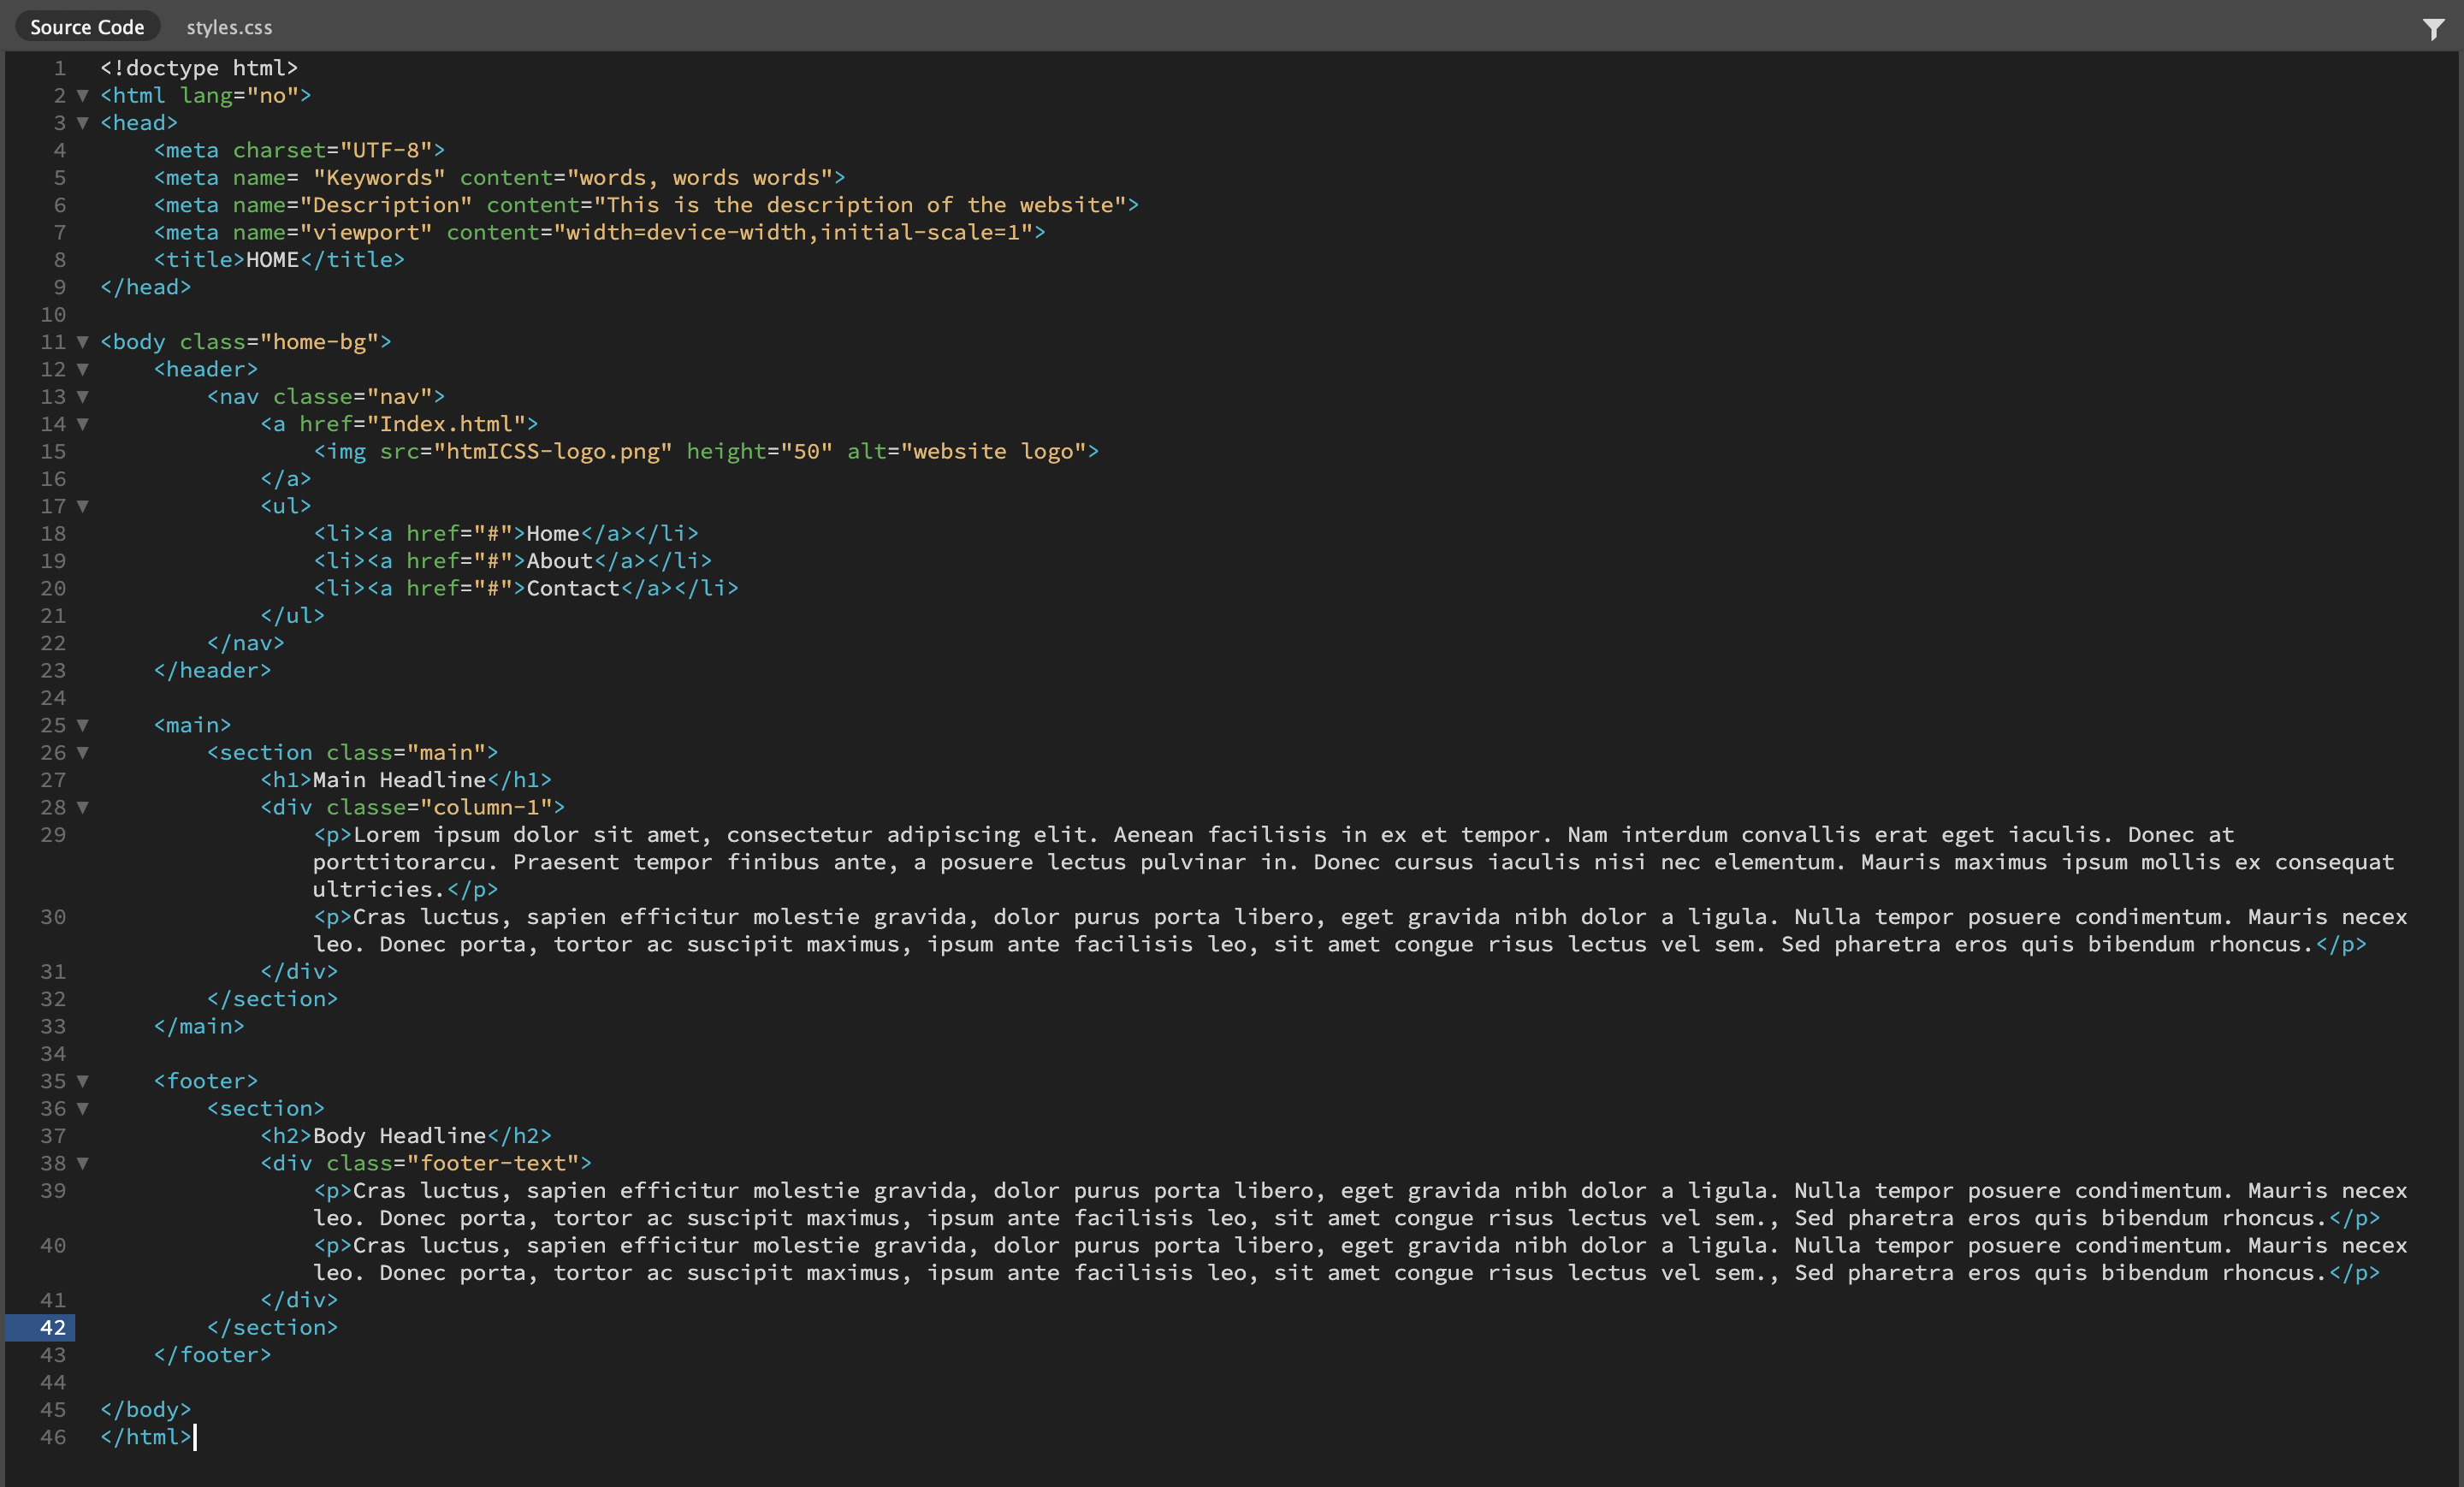Fold the body tag on line 11
The height and width of the screenshot is (1487, 2464).
(x=83, y=342)
